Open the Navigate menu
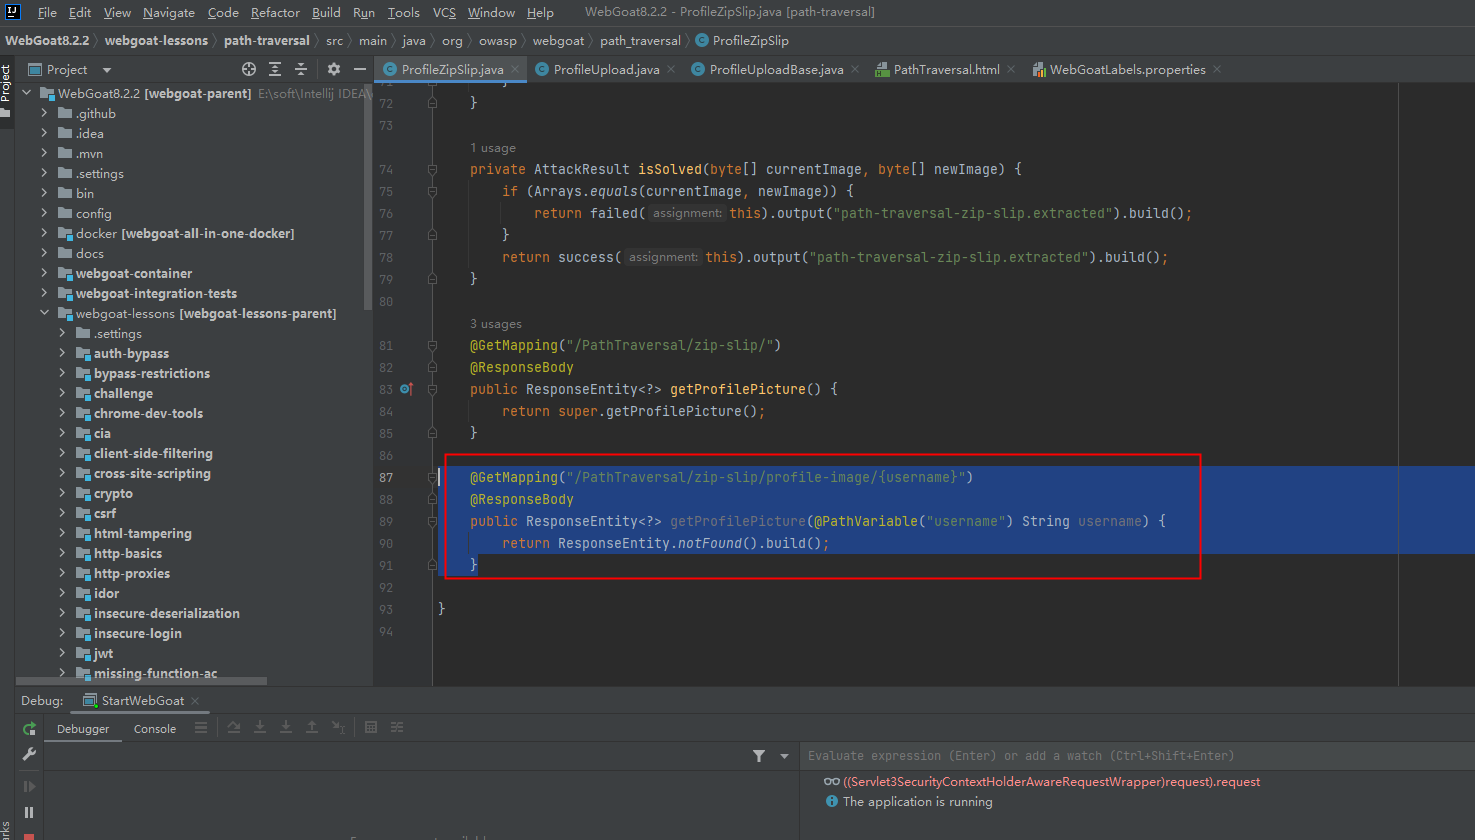This screenshot has height=840, width=1475. pyautogui.click(x=169, y=12)
